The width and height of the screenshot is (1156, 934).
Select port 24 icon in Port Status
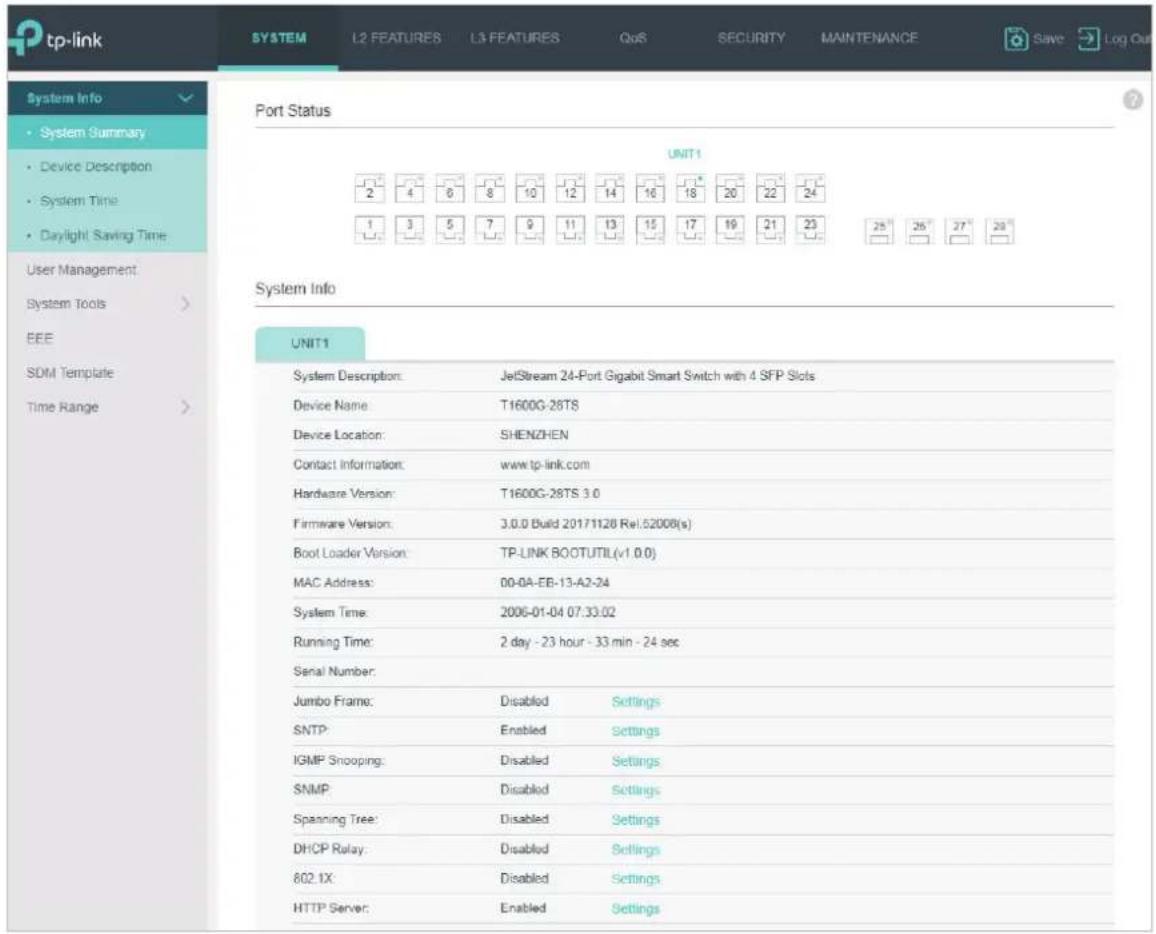[x=810, y=189]
